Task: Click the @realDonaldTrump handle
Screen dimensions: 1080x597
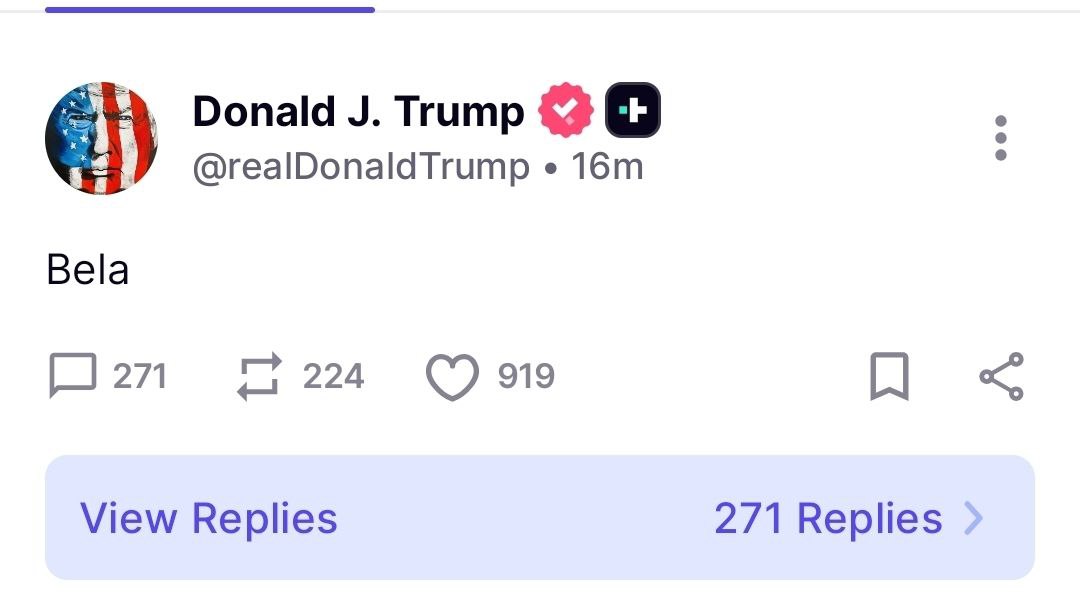Action: point(361,167)
